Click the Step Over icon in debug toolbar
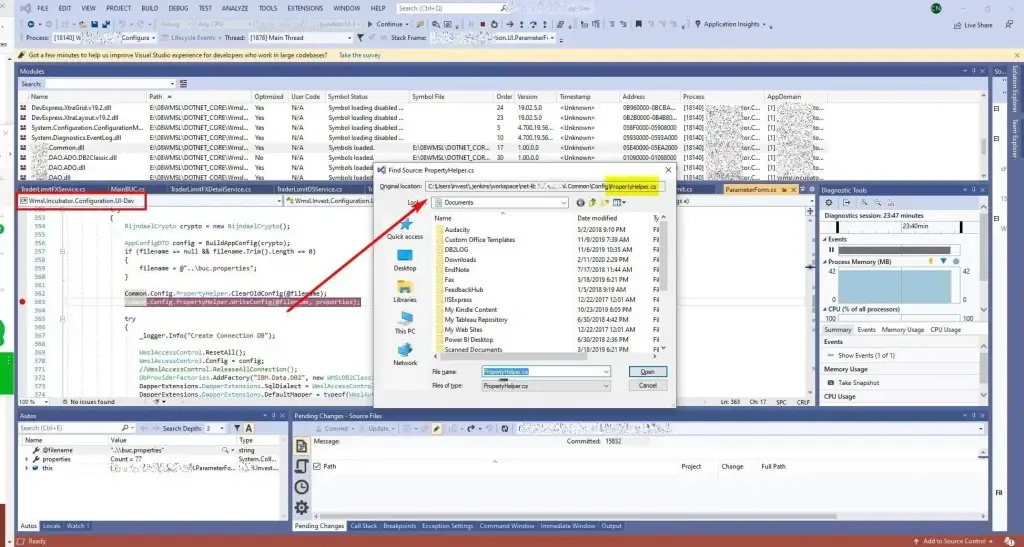This screenshot has height=547, width=1024. click(x=534, y=24)
